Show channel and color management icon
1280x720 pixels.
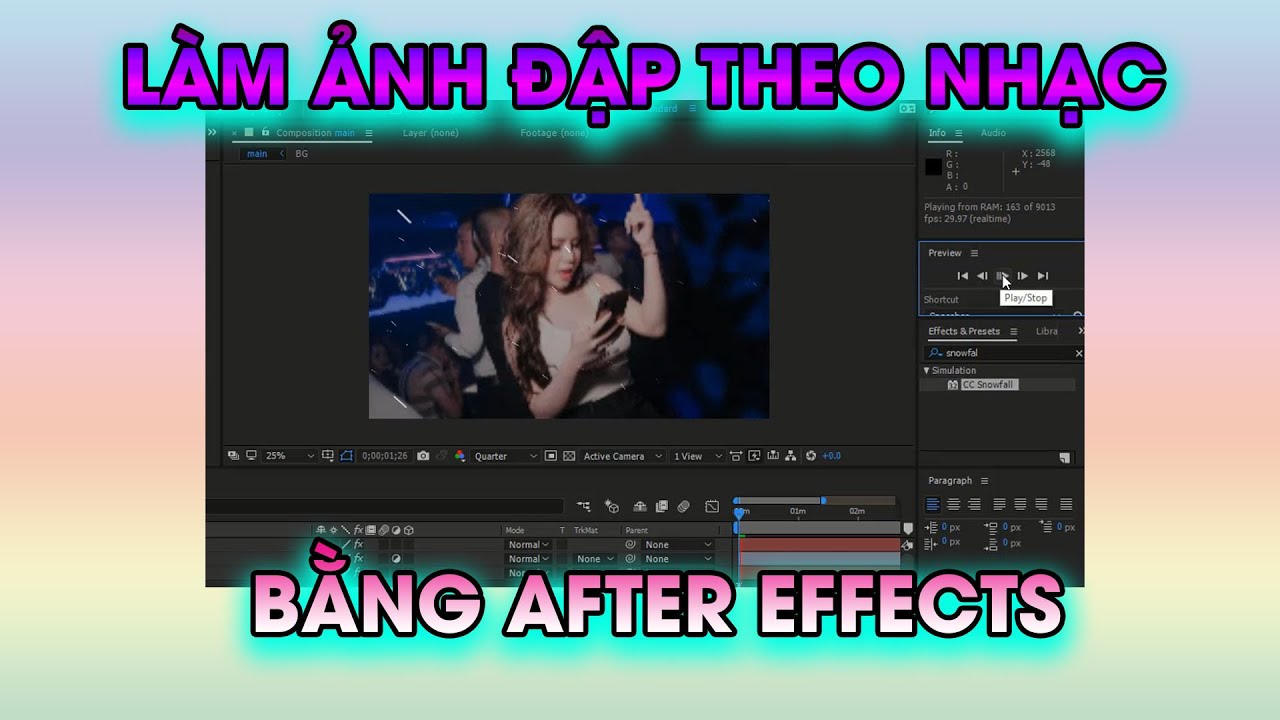pos(460,456)
